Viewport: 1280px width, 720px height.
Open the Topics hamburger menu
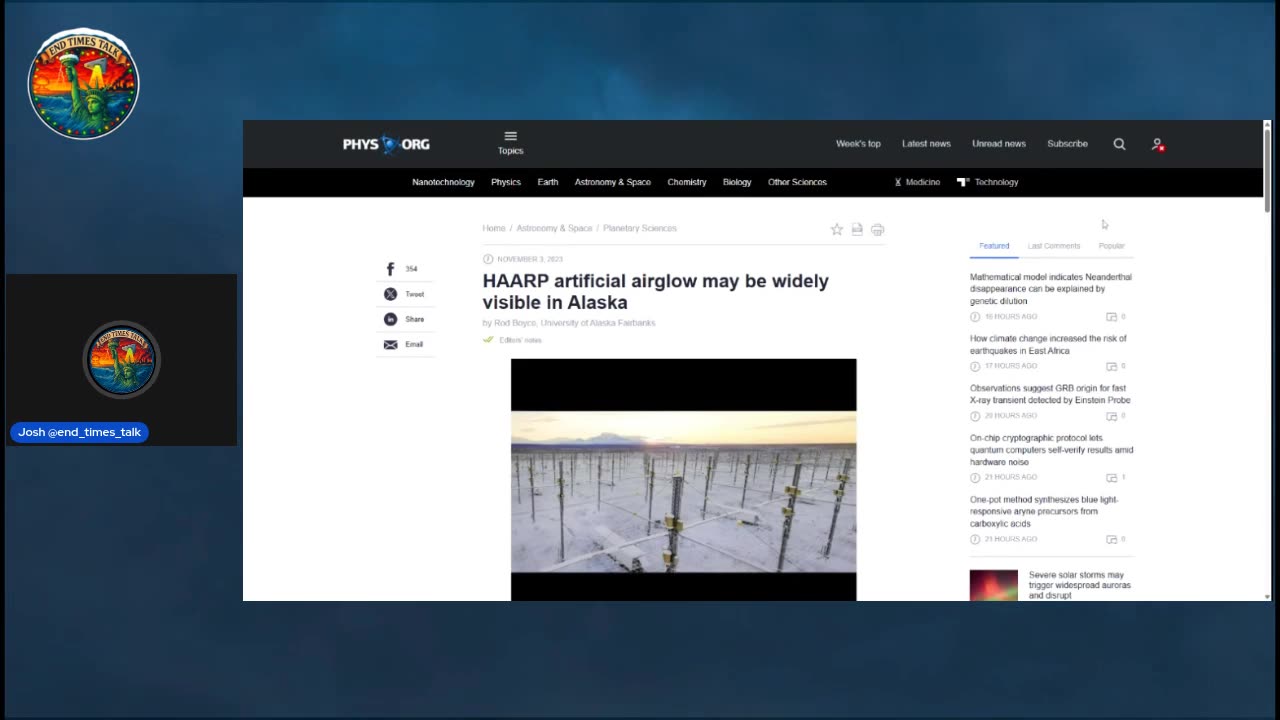pyautogui.click(x=510, y=143)
